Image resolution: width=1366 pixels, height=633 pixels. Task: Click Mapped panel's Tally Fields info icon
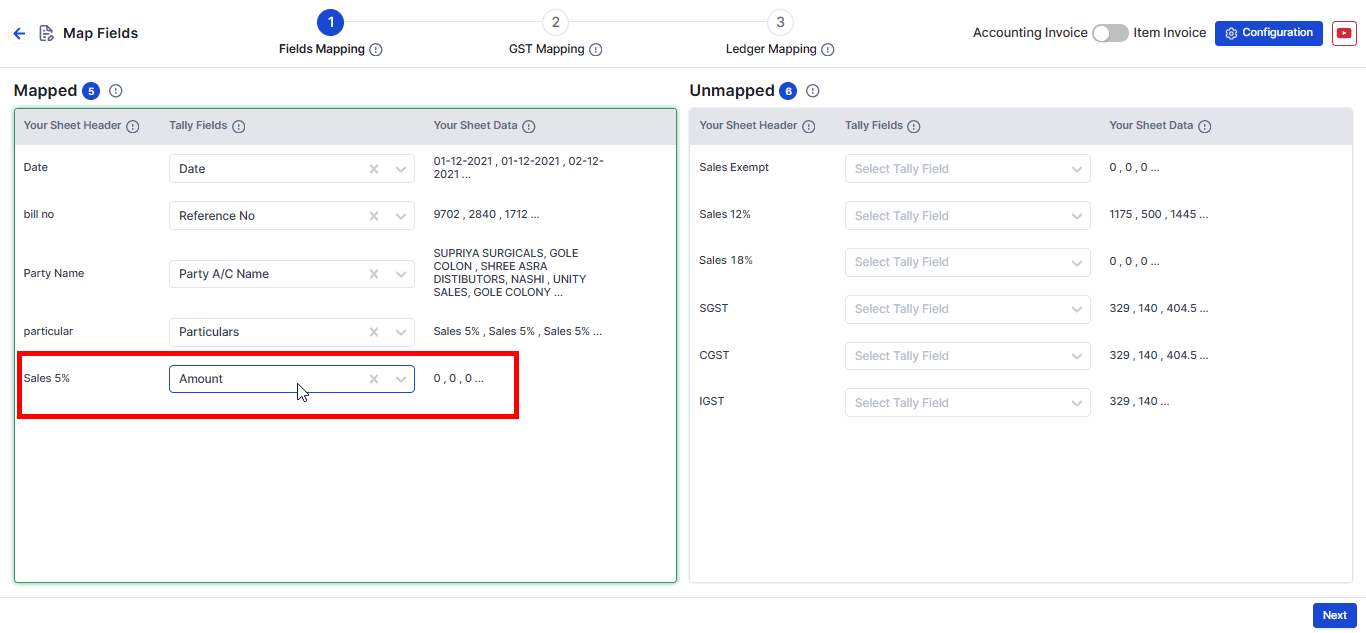click(239, 126)
